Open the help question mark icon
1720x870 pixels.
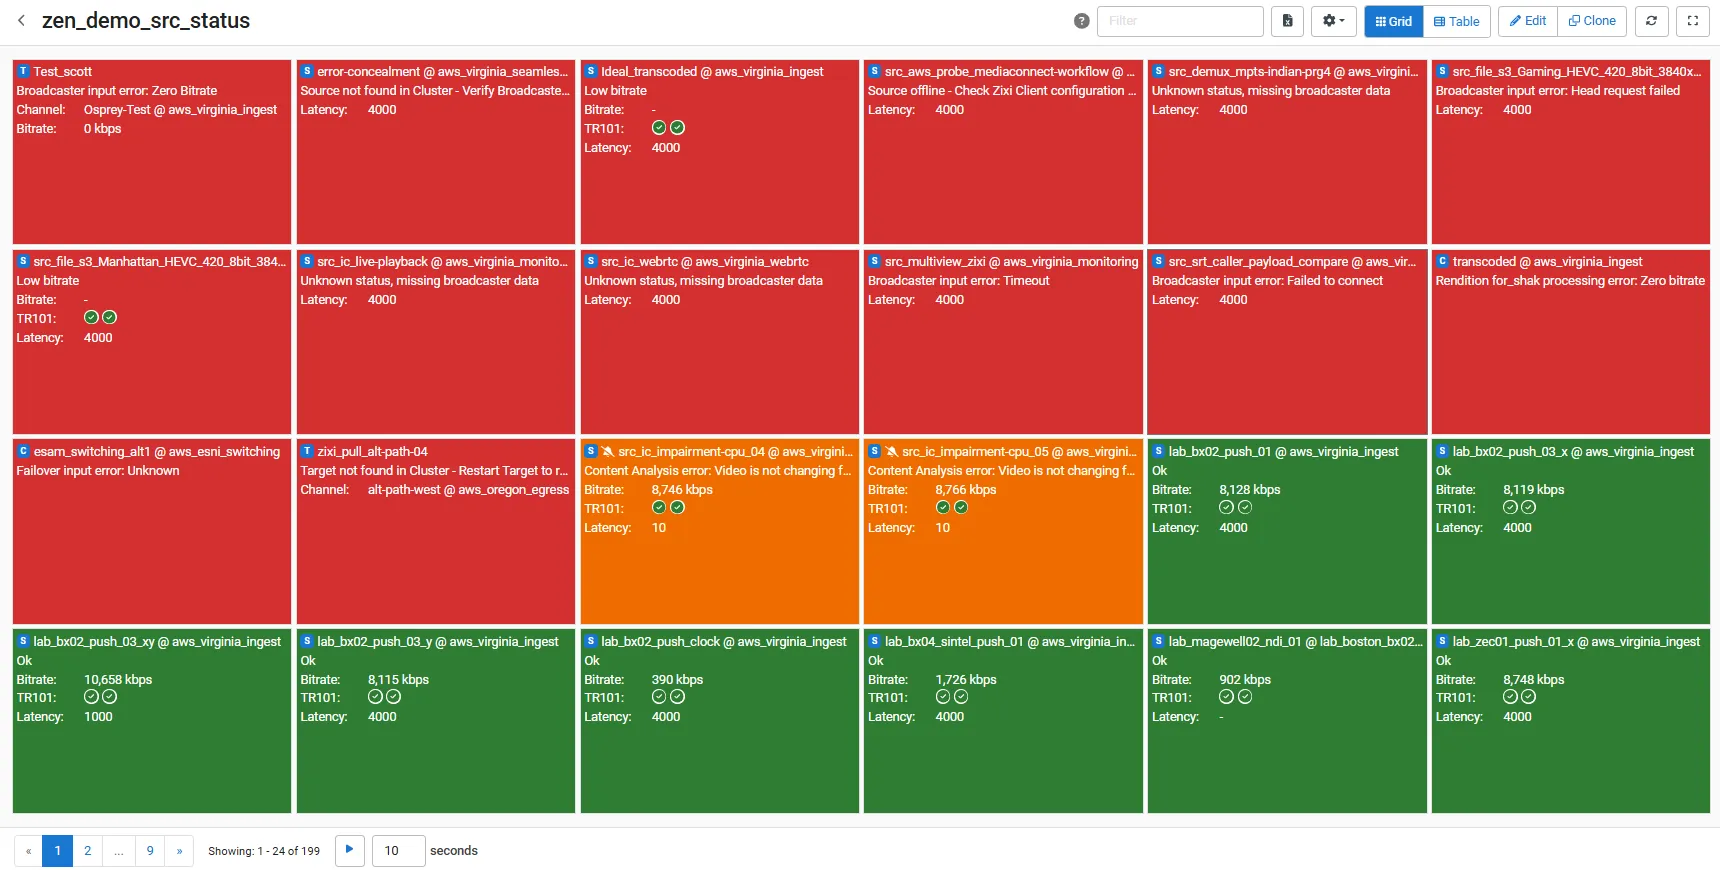tap(1081, 21)
